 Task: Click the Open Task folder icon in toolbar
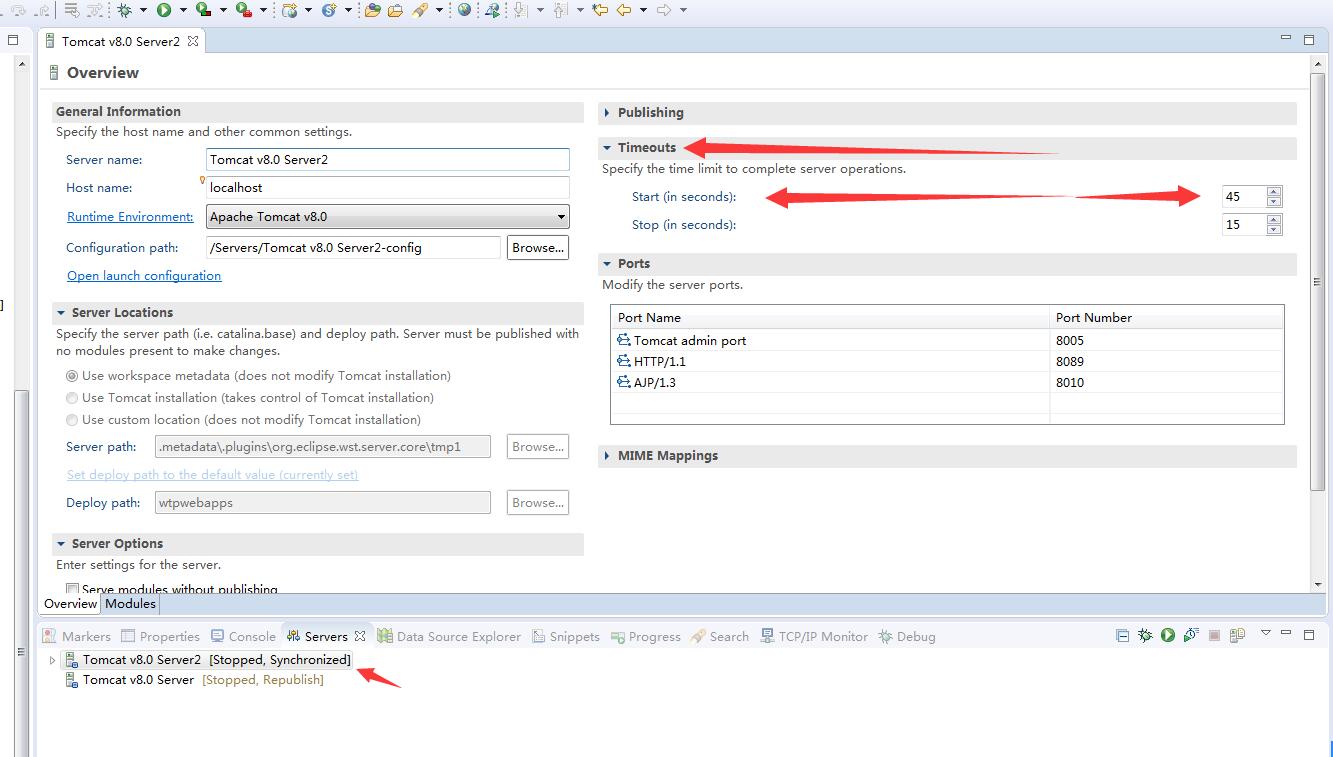pos(395,10)
